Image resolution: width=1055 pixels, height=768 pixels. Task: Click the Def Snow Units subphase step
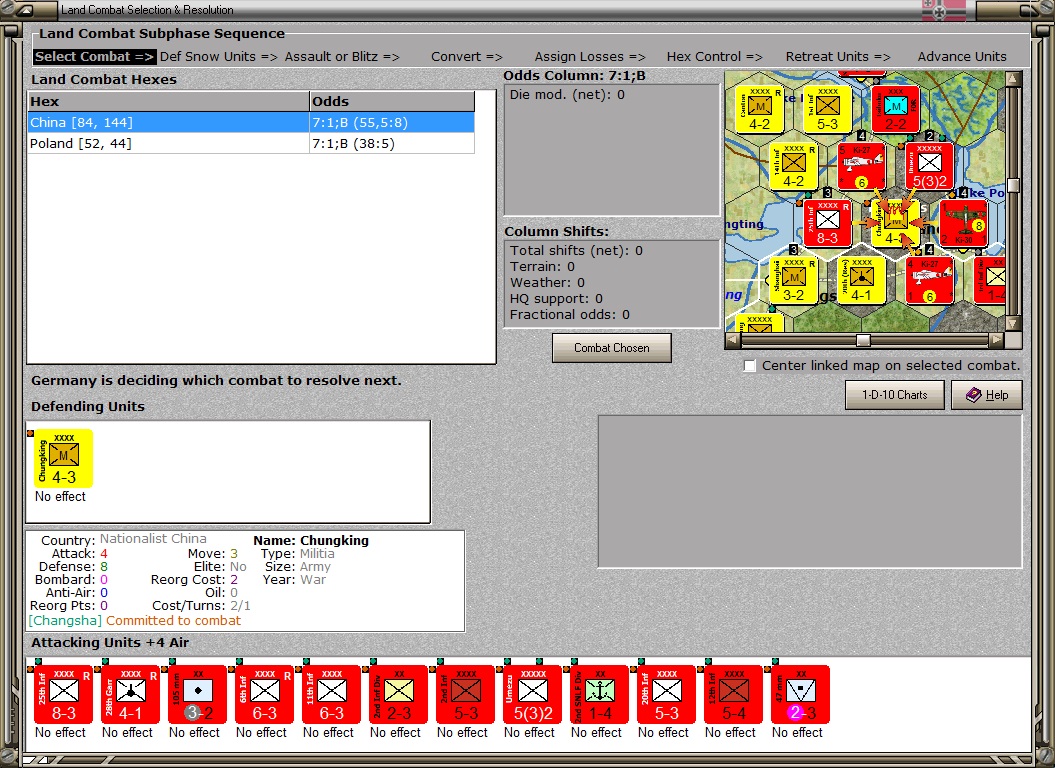tap(219, 57)
